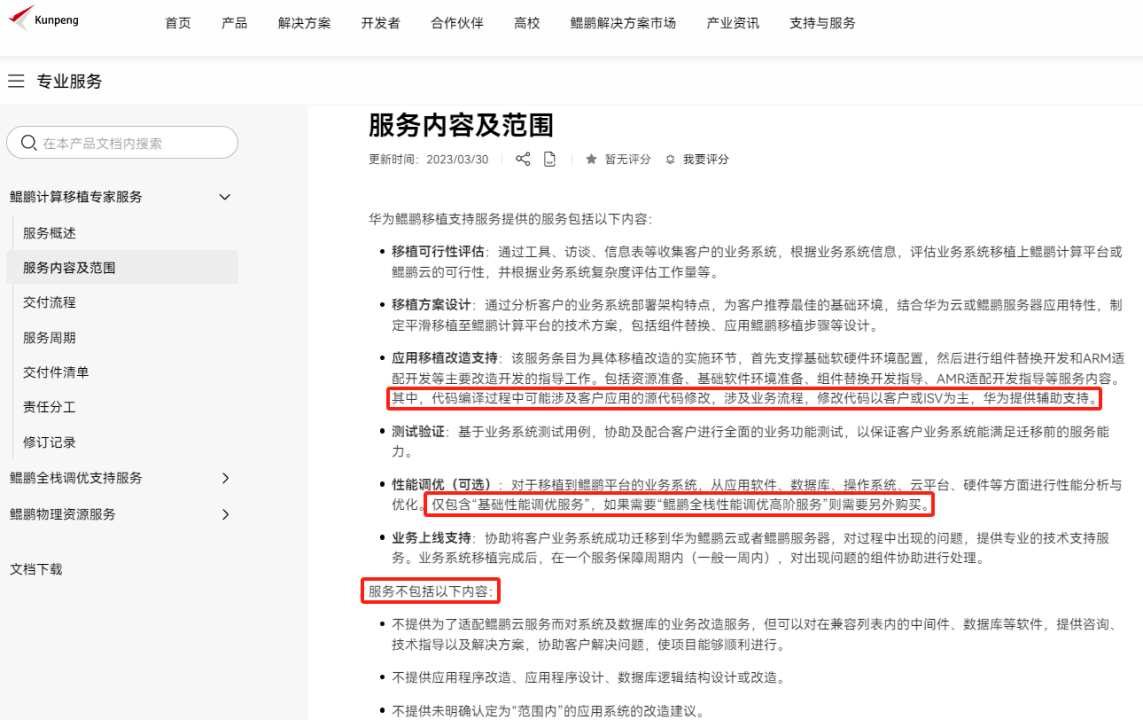Open 高校 navigation menu
The width and height of the screenshot is (1143, 720).
click(x=527, y=23)
